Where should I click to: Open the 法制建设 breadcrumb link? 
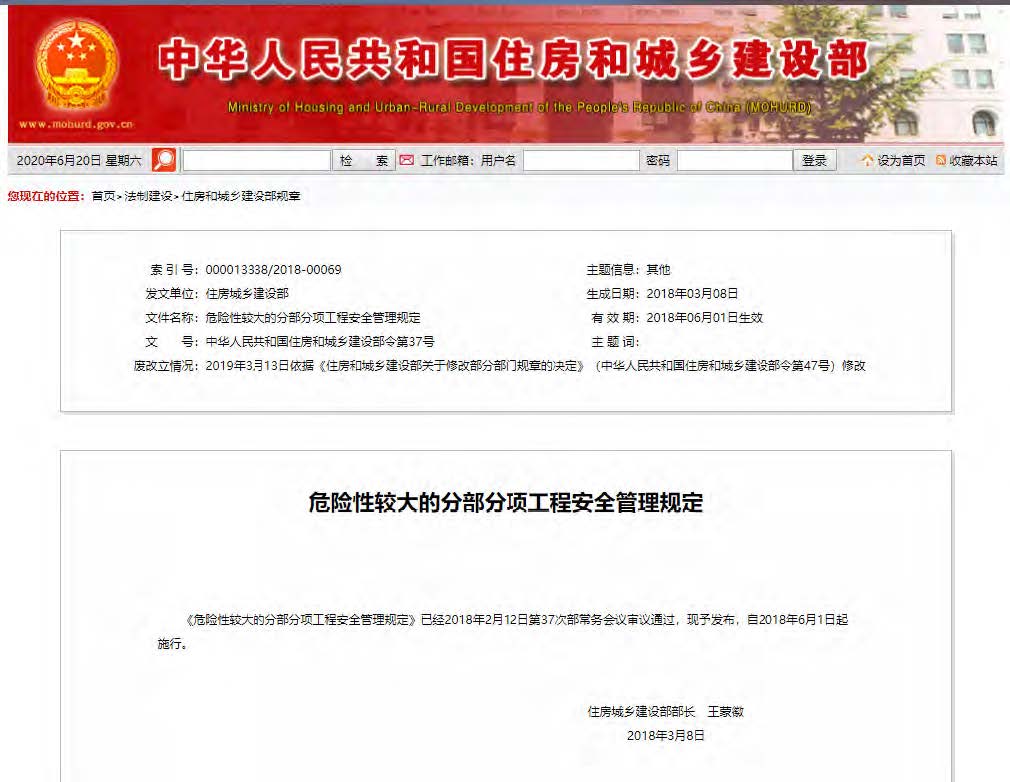click(148, 196)
